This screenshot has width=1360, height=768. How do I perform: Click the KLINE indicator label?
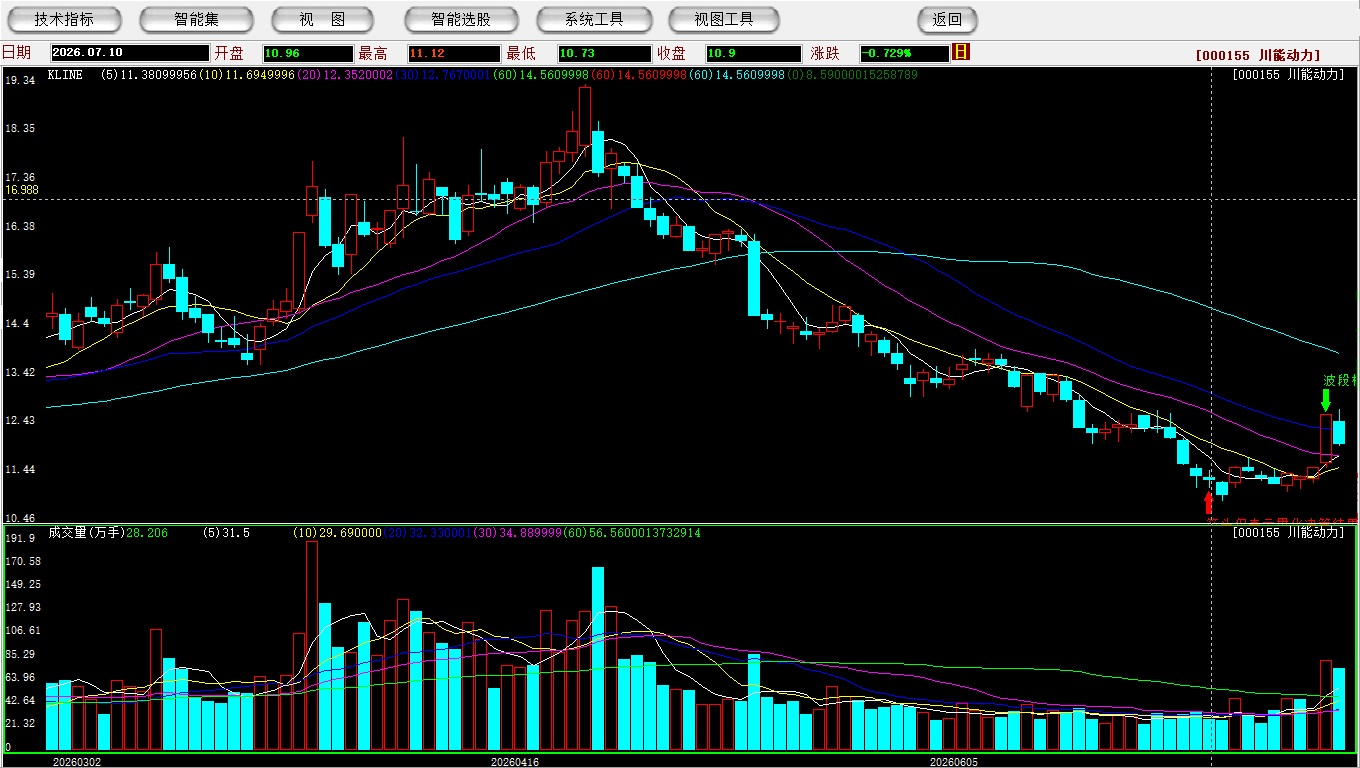tap(65, 75)
